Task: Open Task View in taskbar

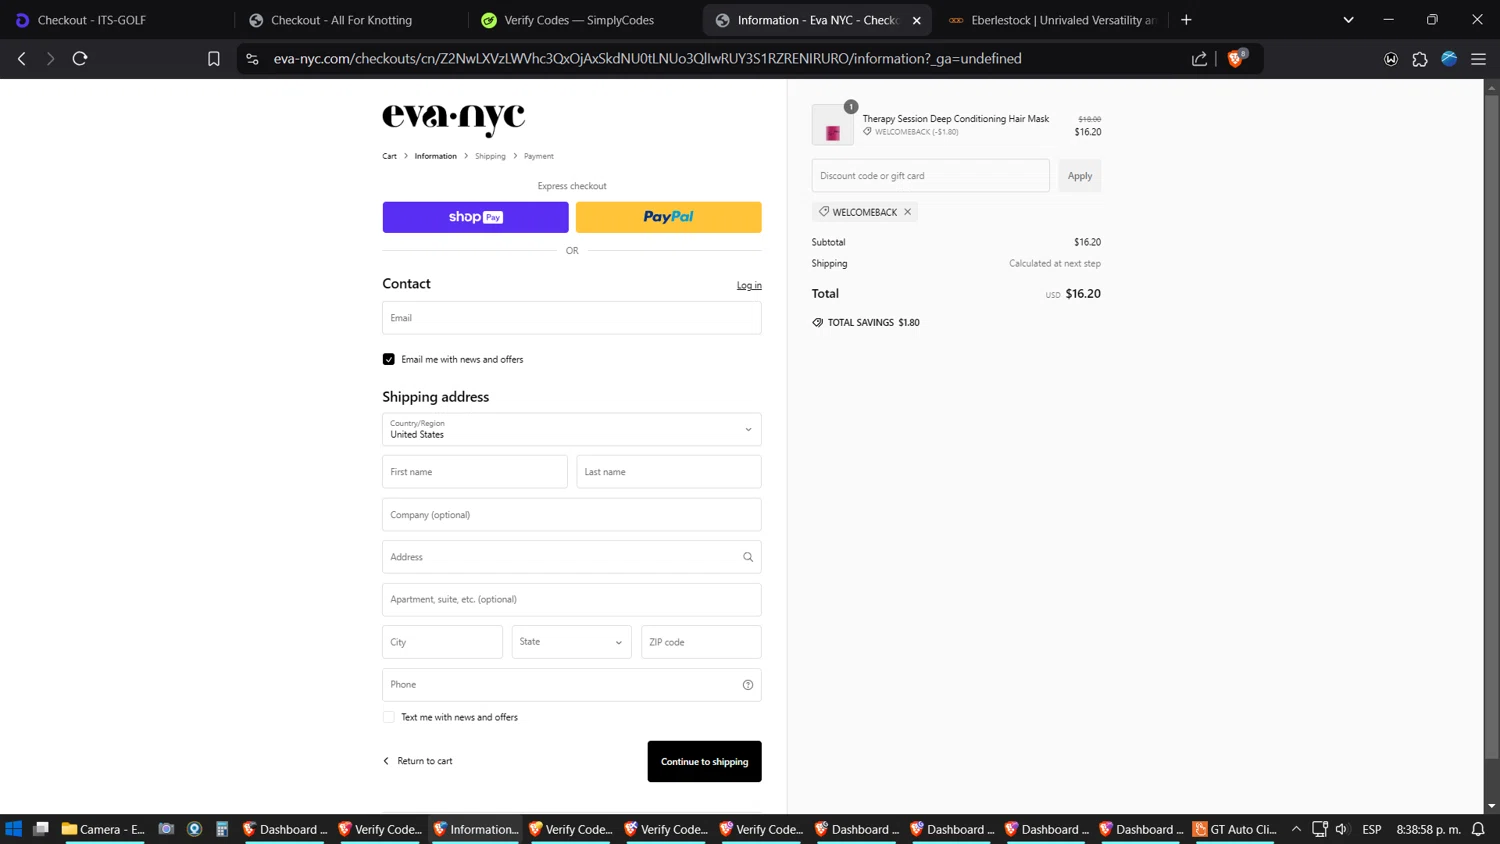Action: point(41,829)
